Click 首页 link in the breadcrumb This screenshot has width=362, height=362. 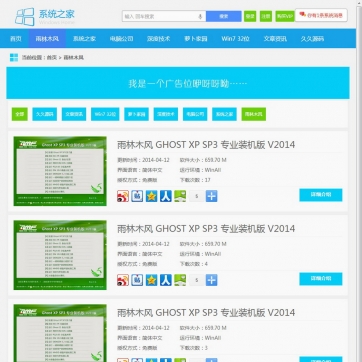click(x=51, y=58)
